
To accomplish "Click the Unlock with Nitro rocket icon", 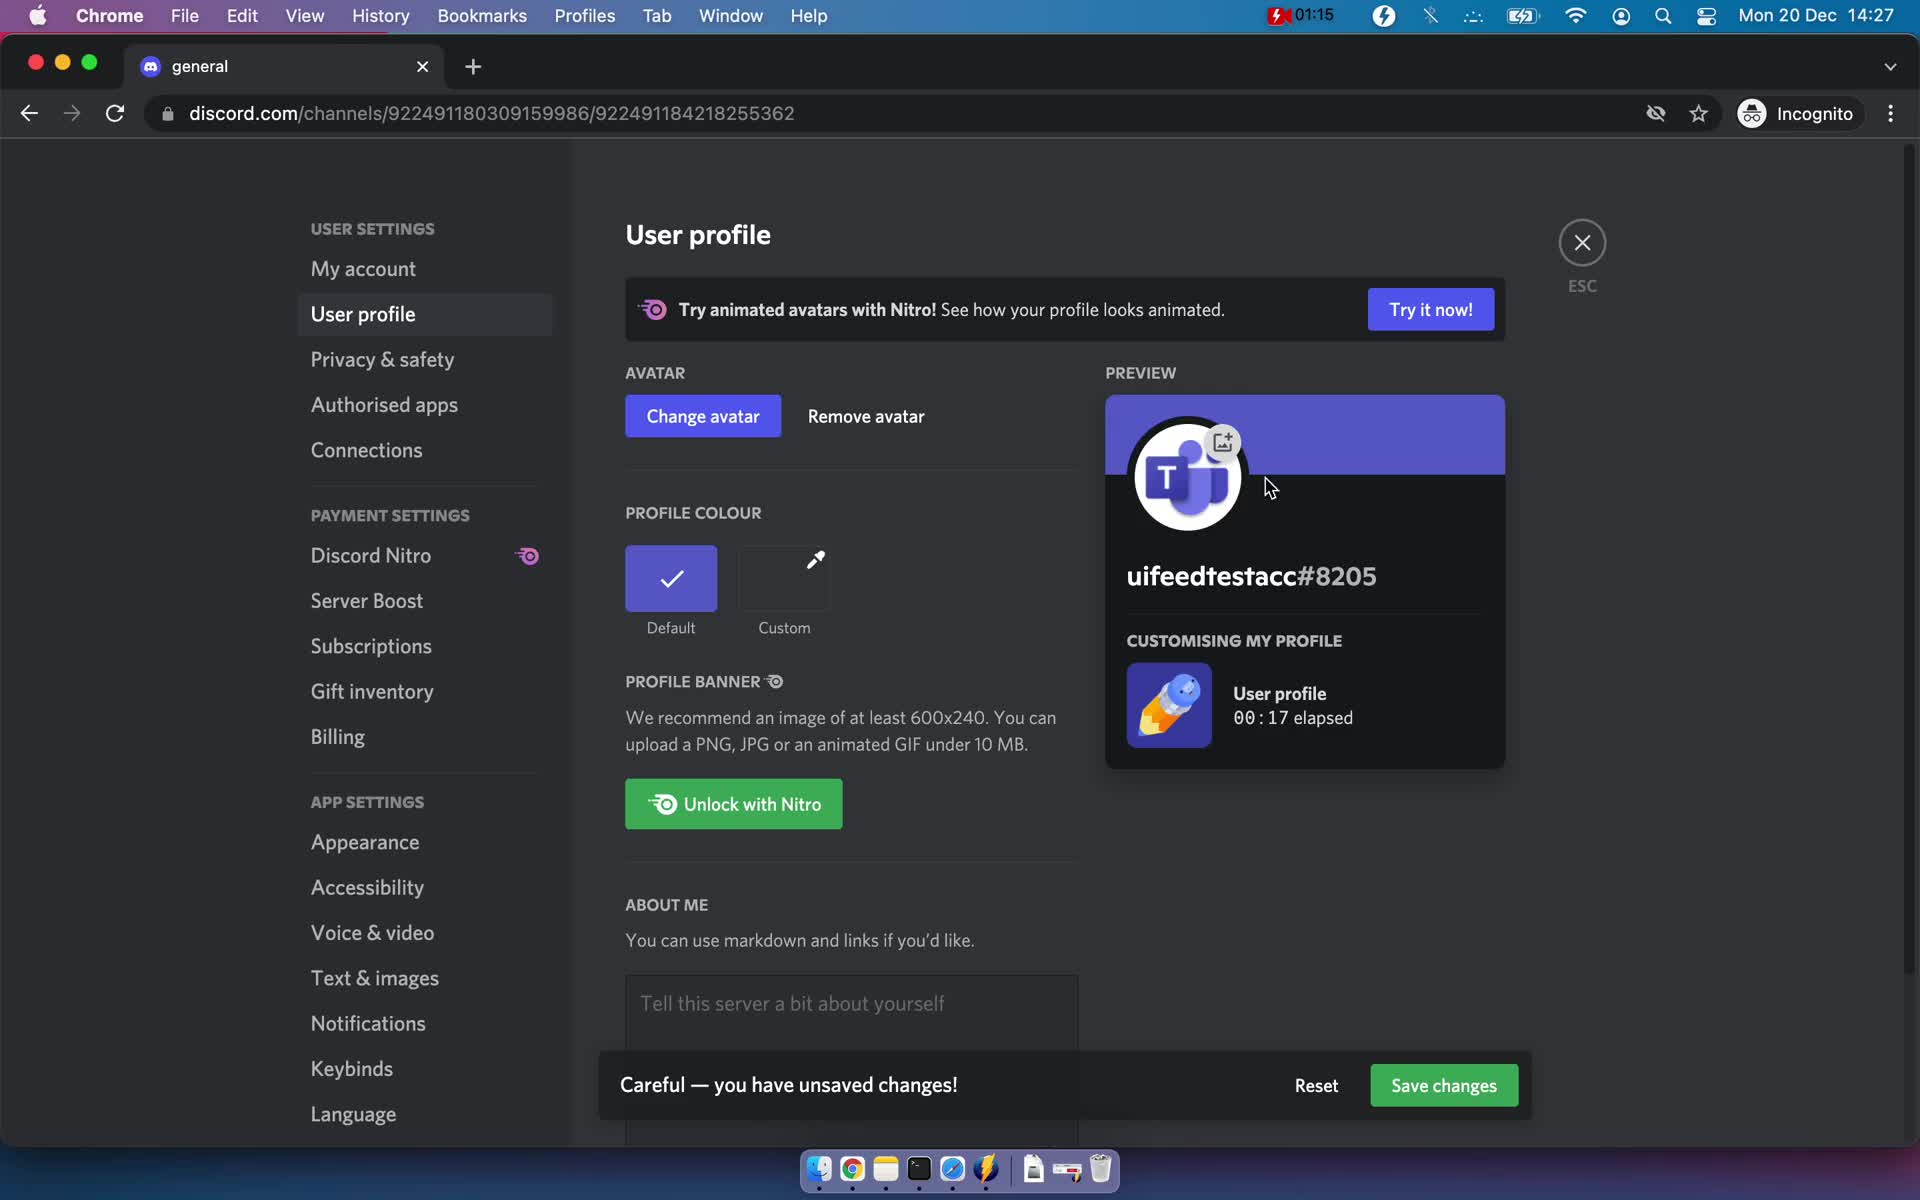I will pyautogui.click(x=663, y=803).
